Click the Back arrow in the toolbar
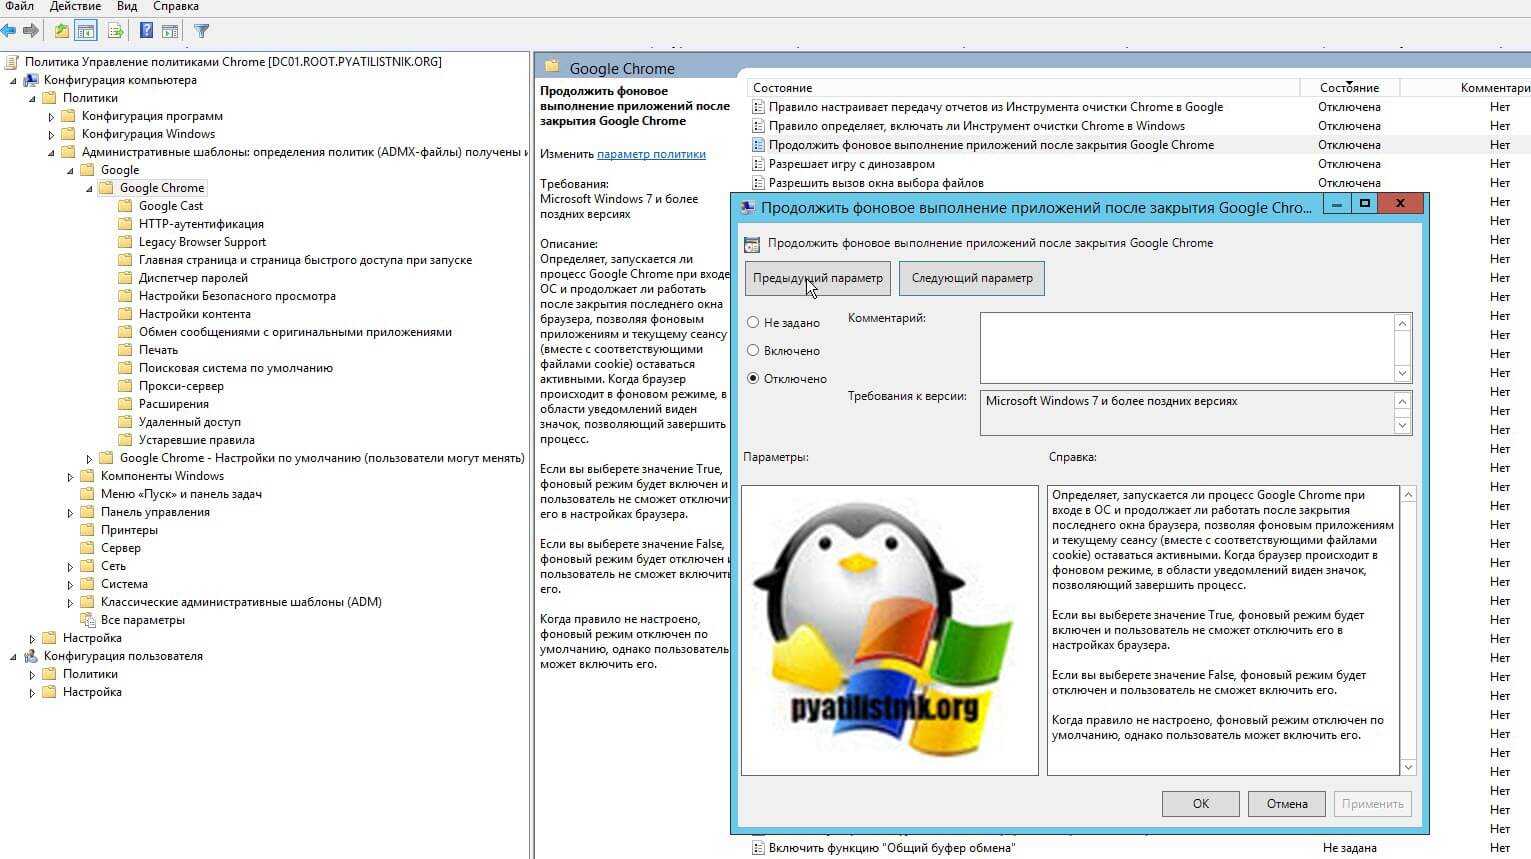The width and height of the screenshot is (1531, 859). pyautogui.click(x=9, y=31)
